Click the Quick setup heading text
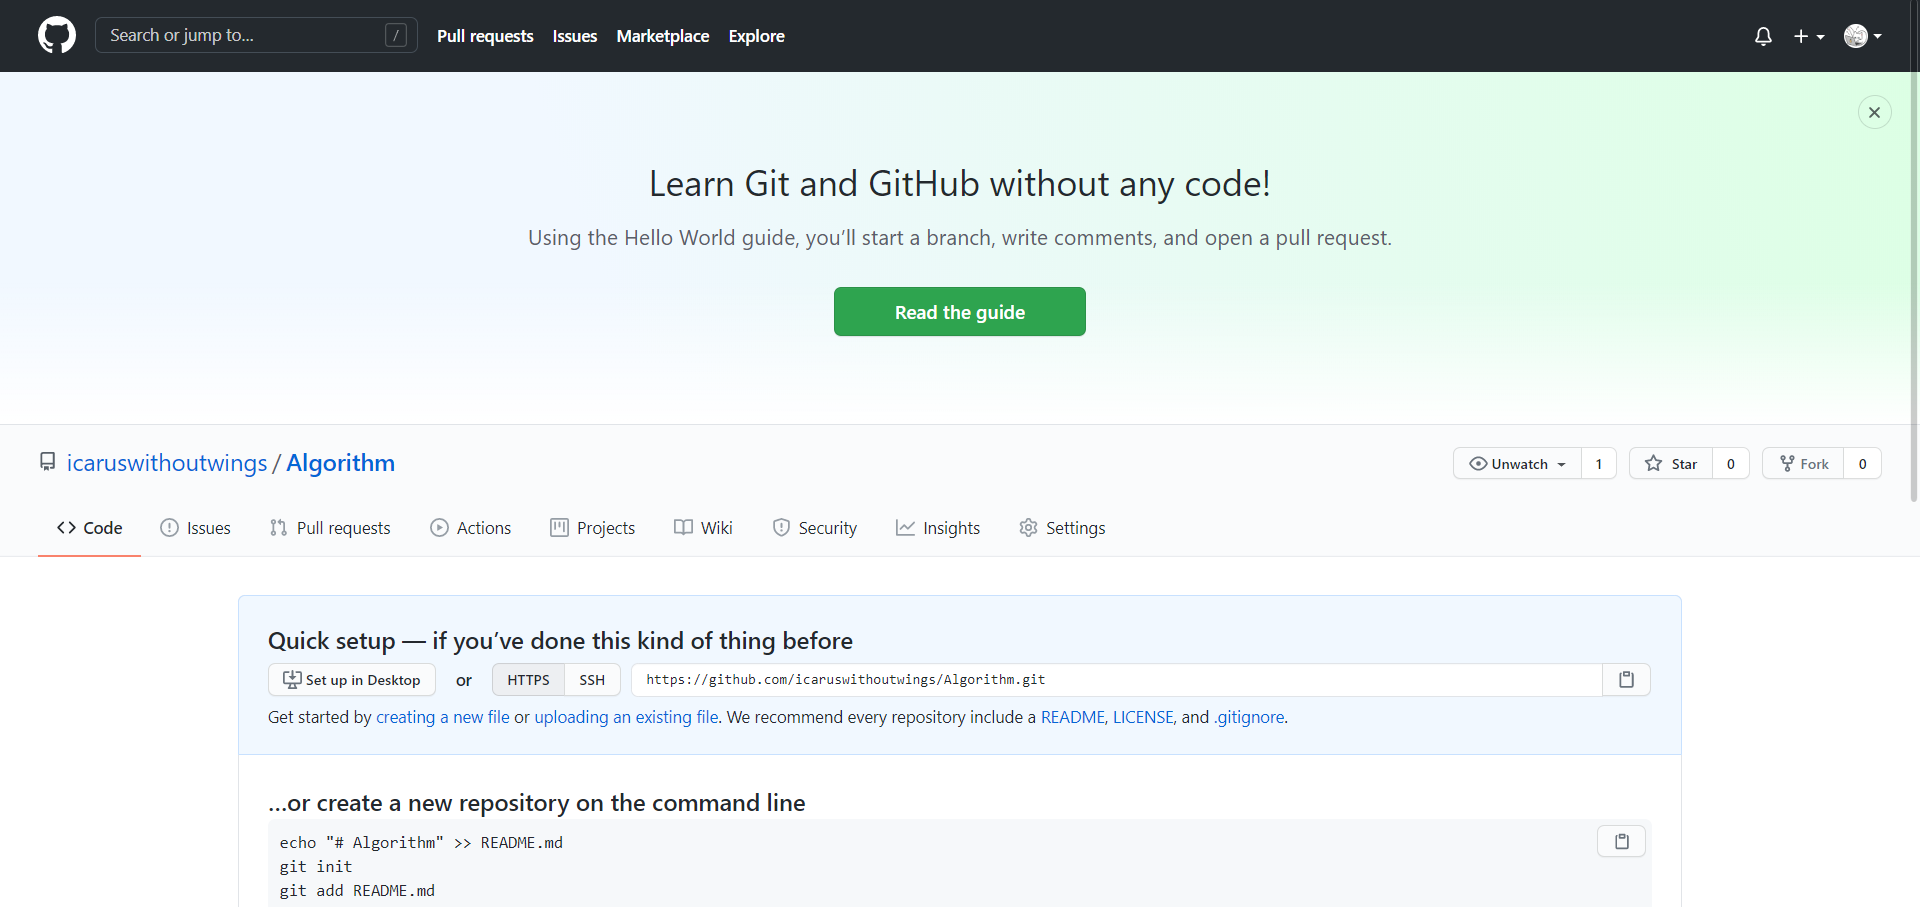1920x907 pixels. click(x=560, y=641)
